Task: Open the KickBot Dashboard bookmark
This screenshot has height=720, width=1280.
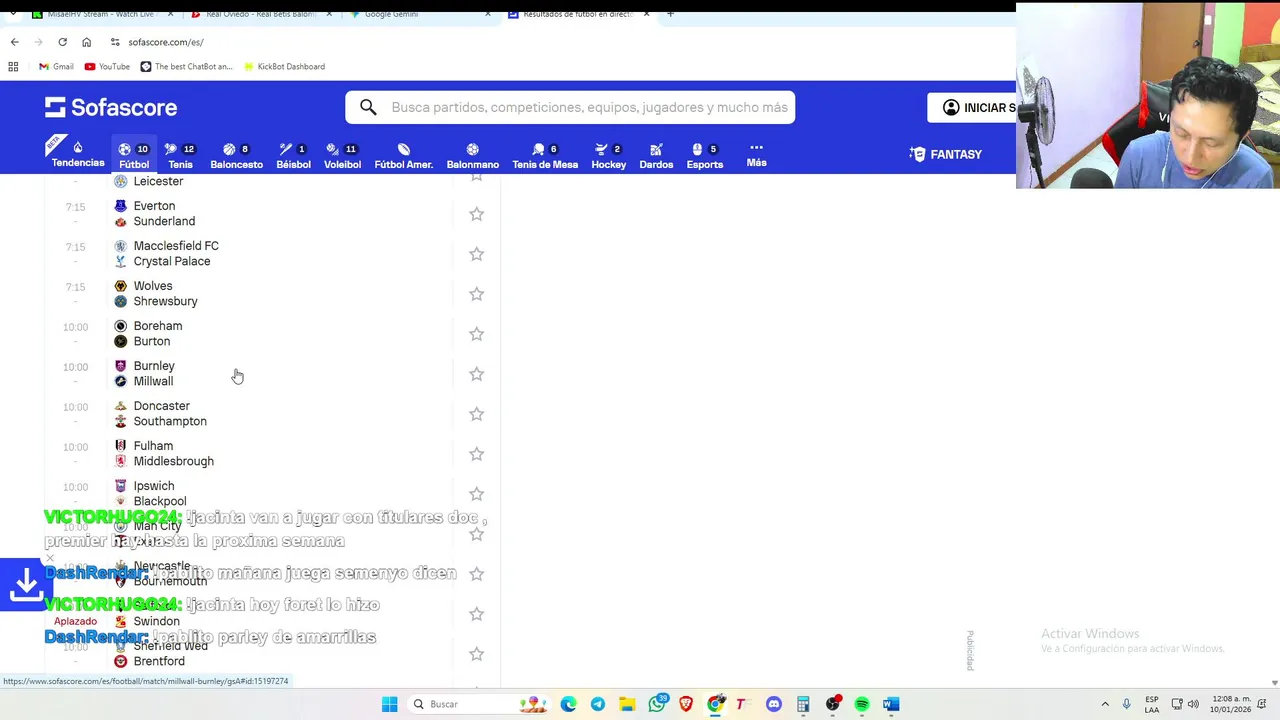Action: (x=284, y=66)
